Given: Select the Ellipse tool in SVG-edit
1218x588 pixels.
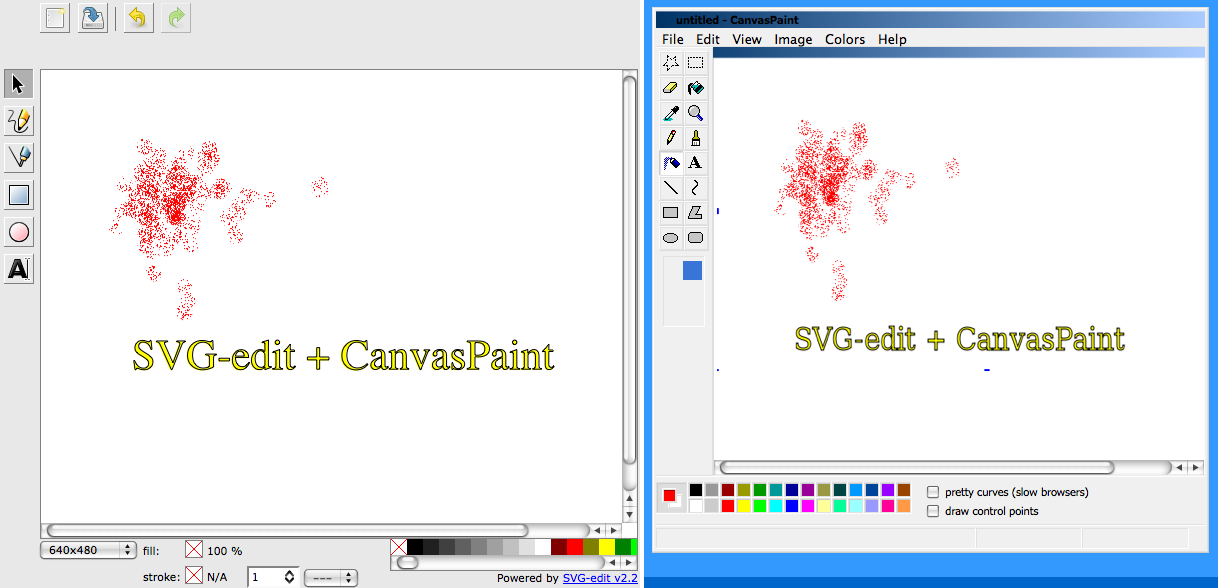Looking at the screenshot, I should tap(19, 232).
